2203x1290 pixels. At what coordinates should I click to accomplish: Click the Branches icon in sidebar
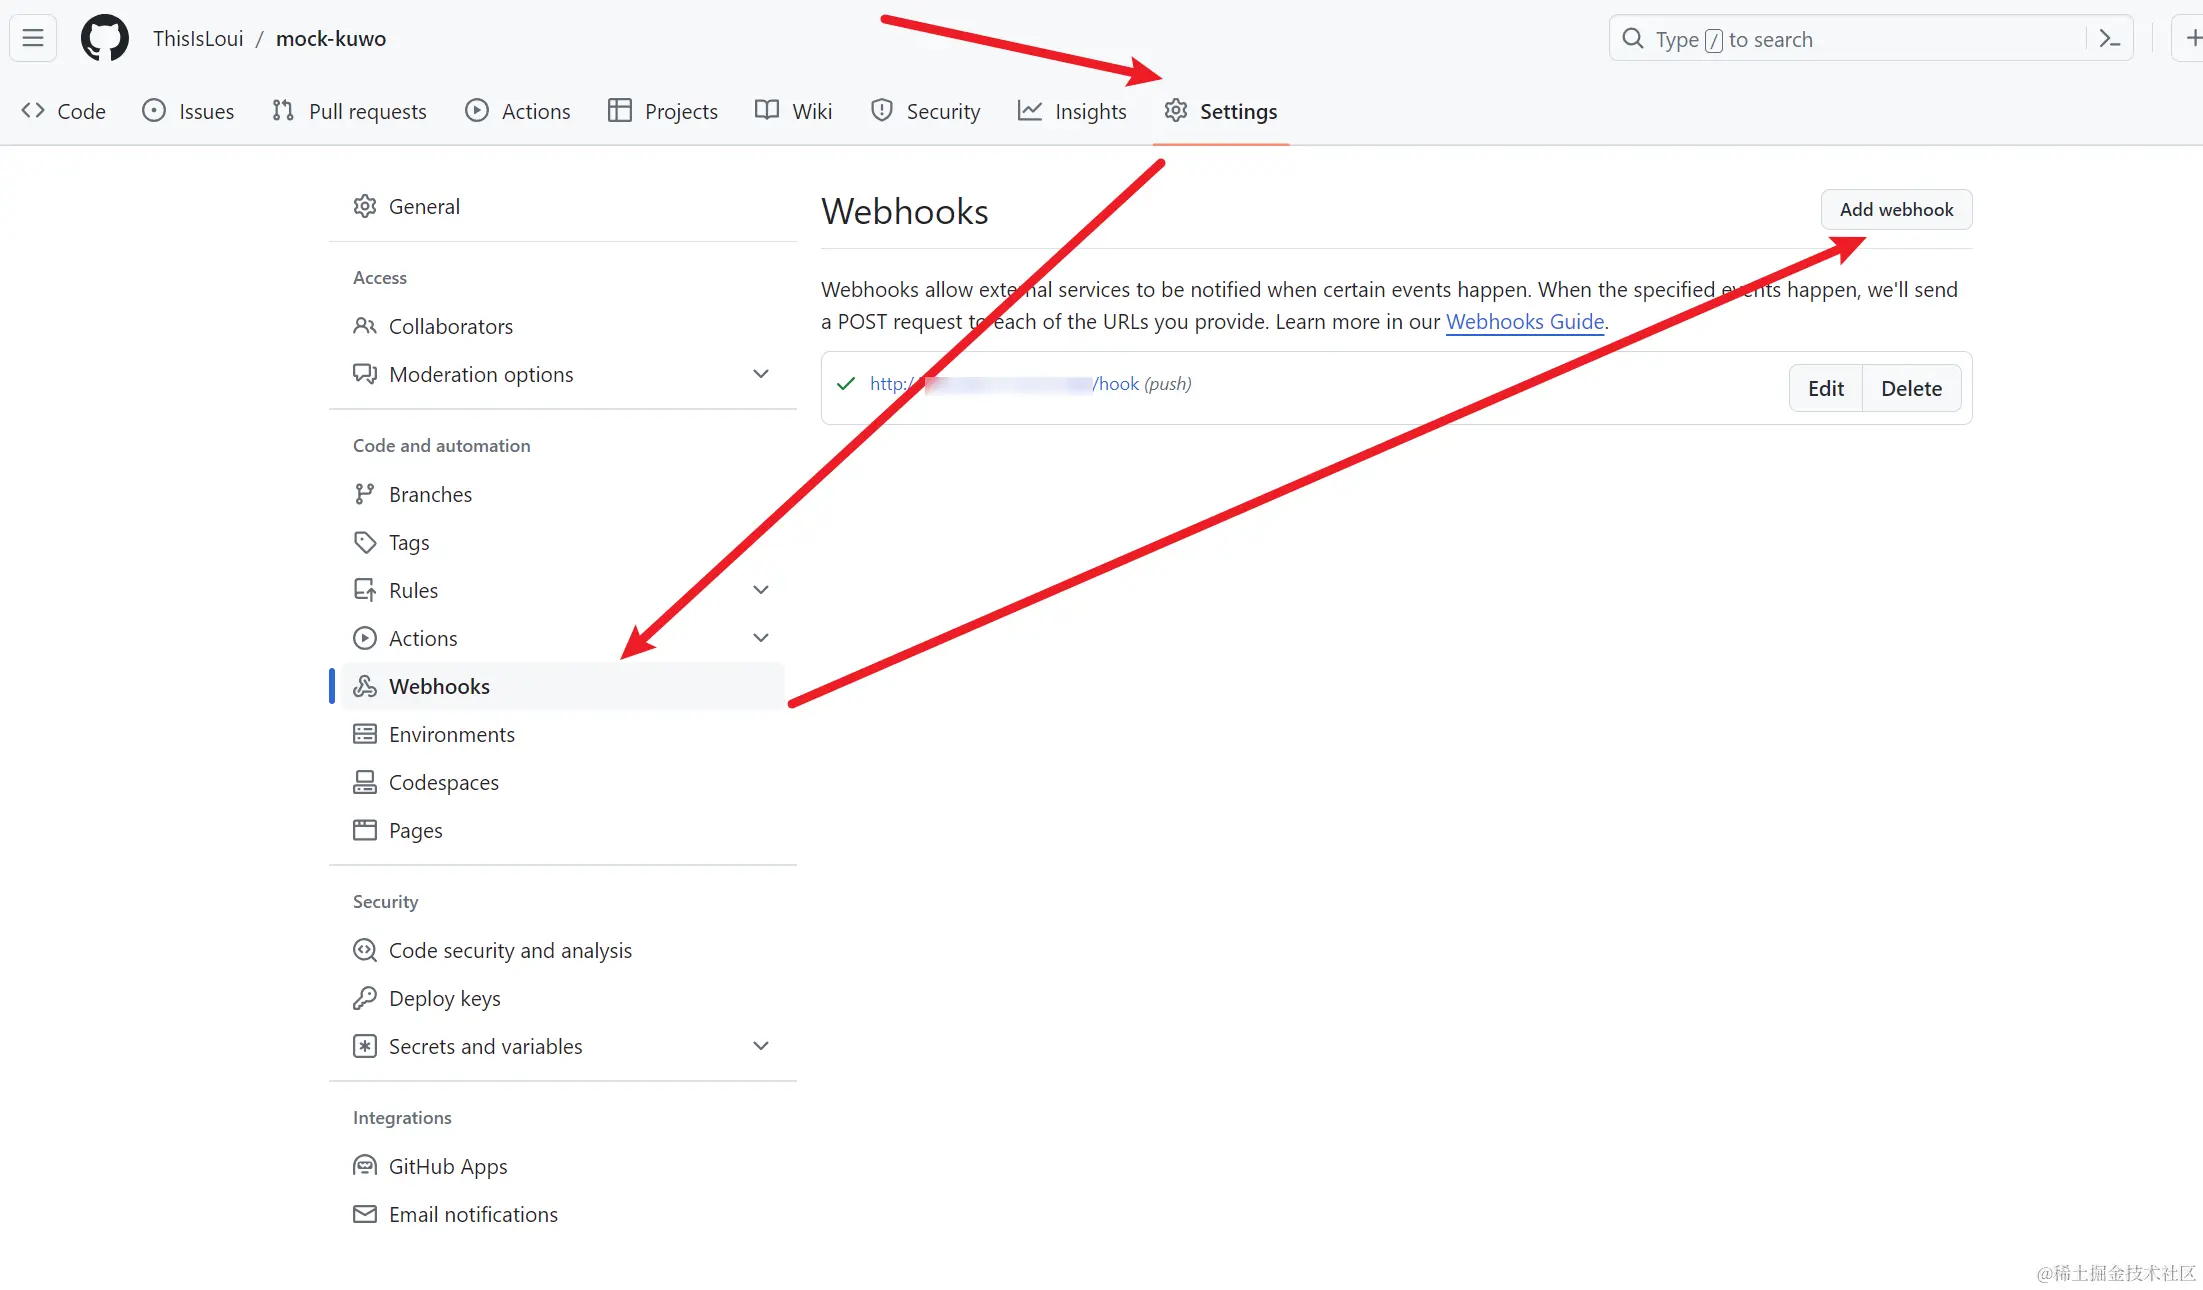tap(365, 494)
